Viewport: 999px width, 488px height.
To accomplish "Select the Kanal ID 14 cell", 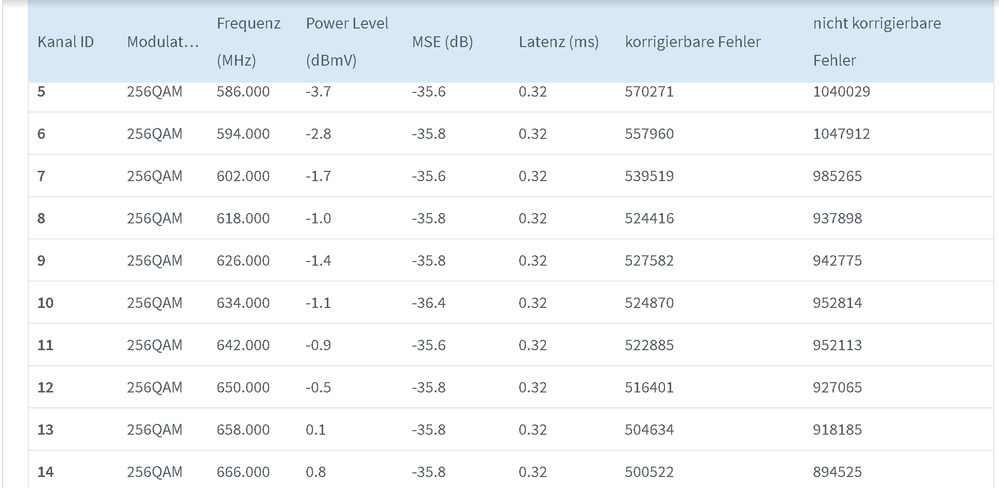I will click(x=46, y=472).
